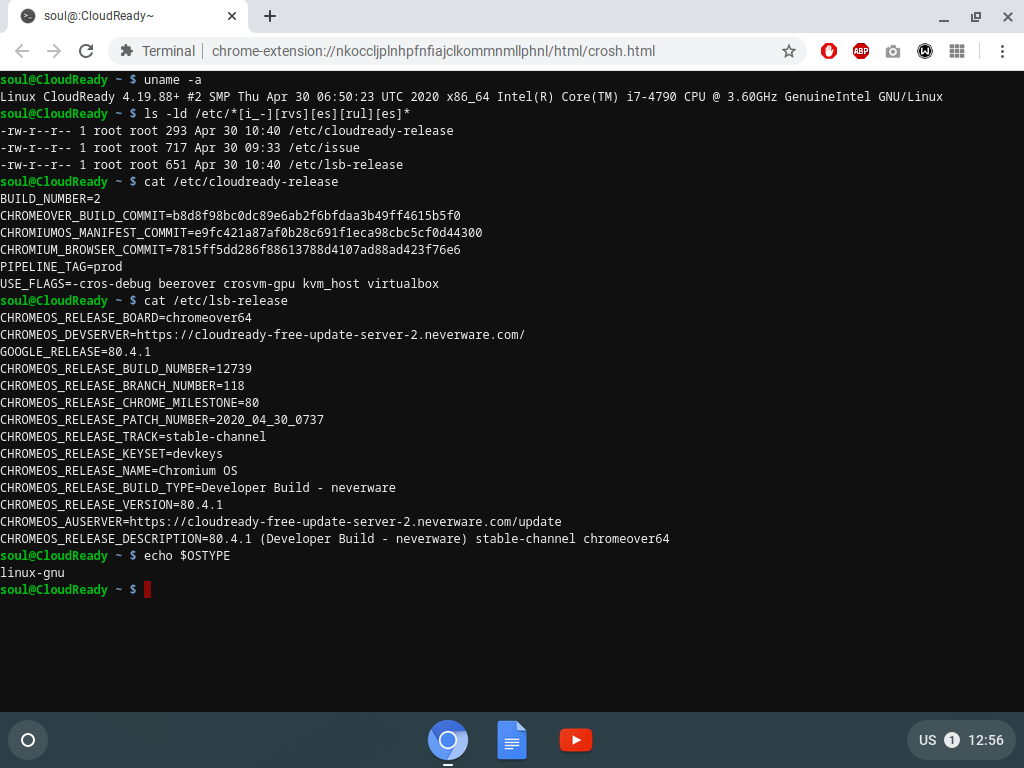Click the PIPELINE_TAG=prod line
Viewport: 1024px width, 768px height.
(x=61, y=266)
